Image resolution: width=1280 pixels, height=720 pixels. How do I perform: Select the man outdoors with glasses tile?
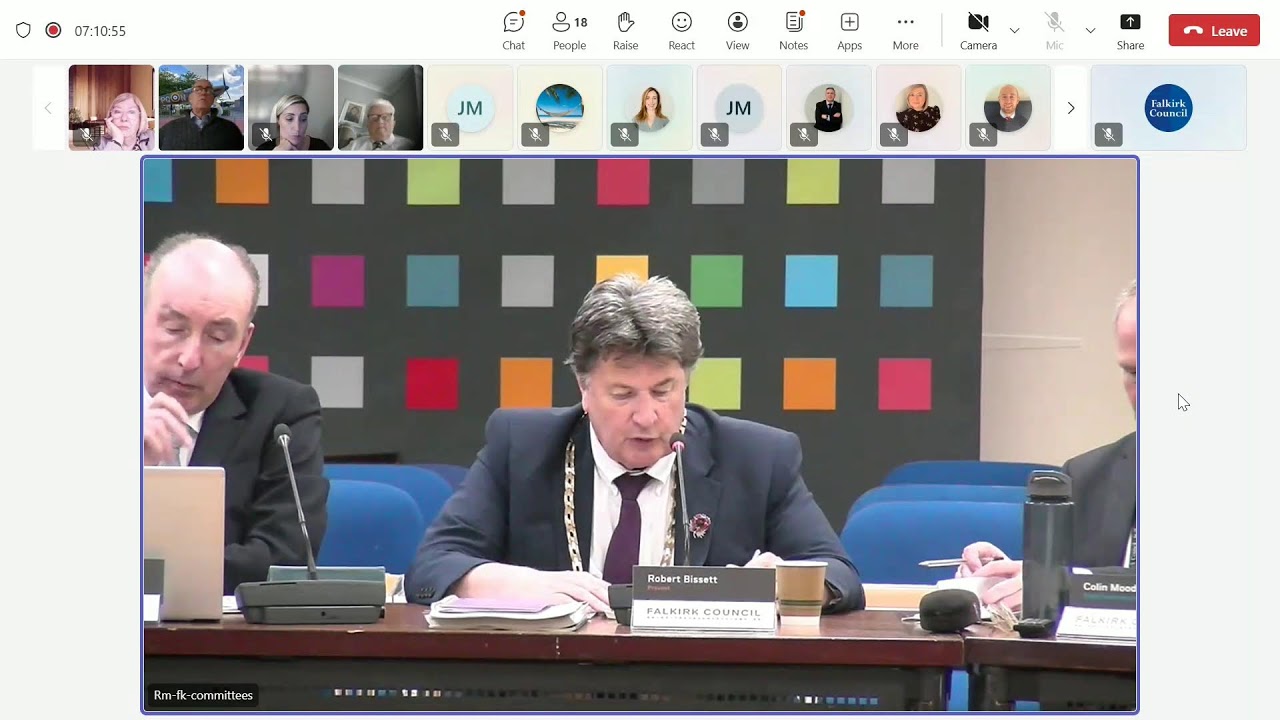tap(201, 108)
